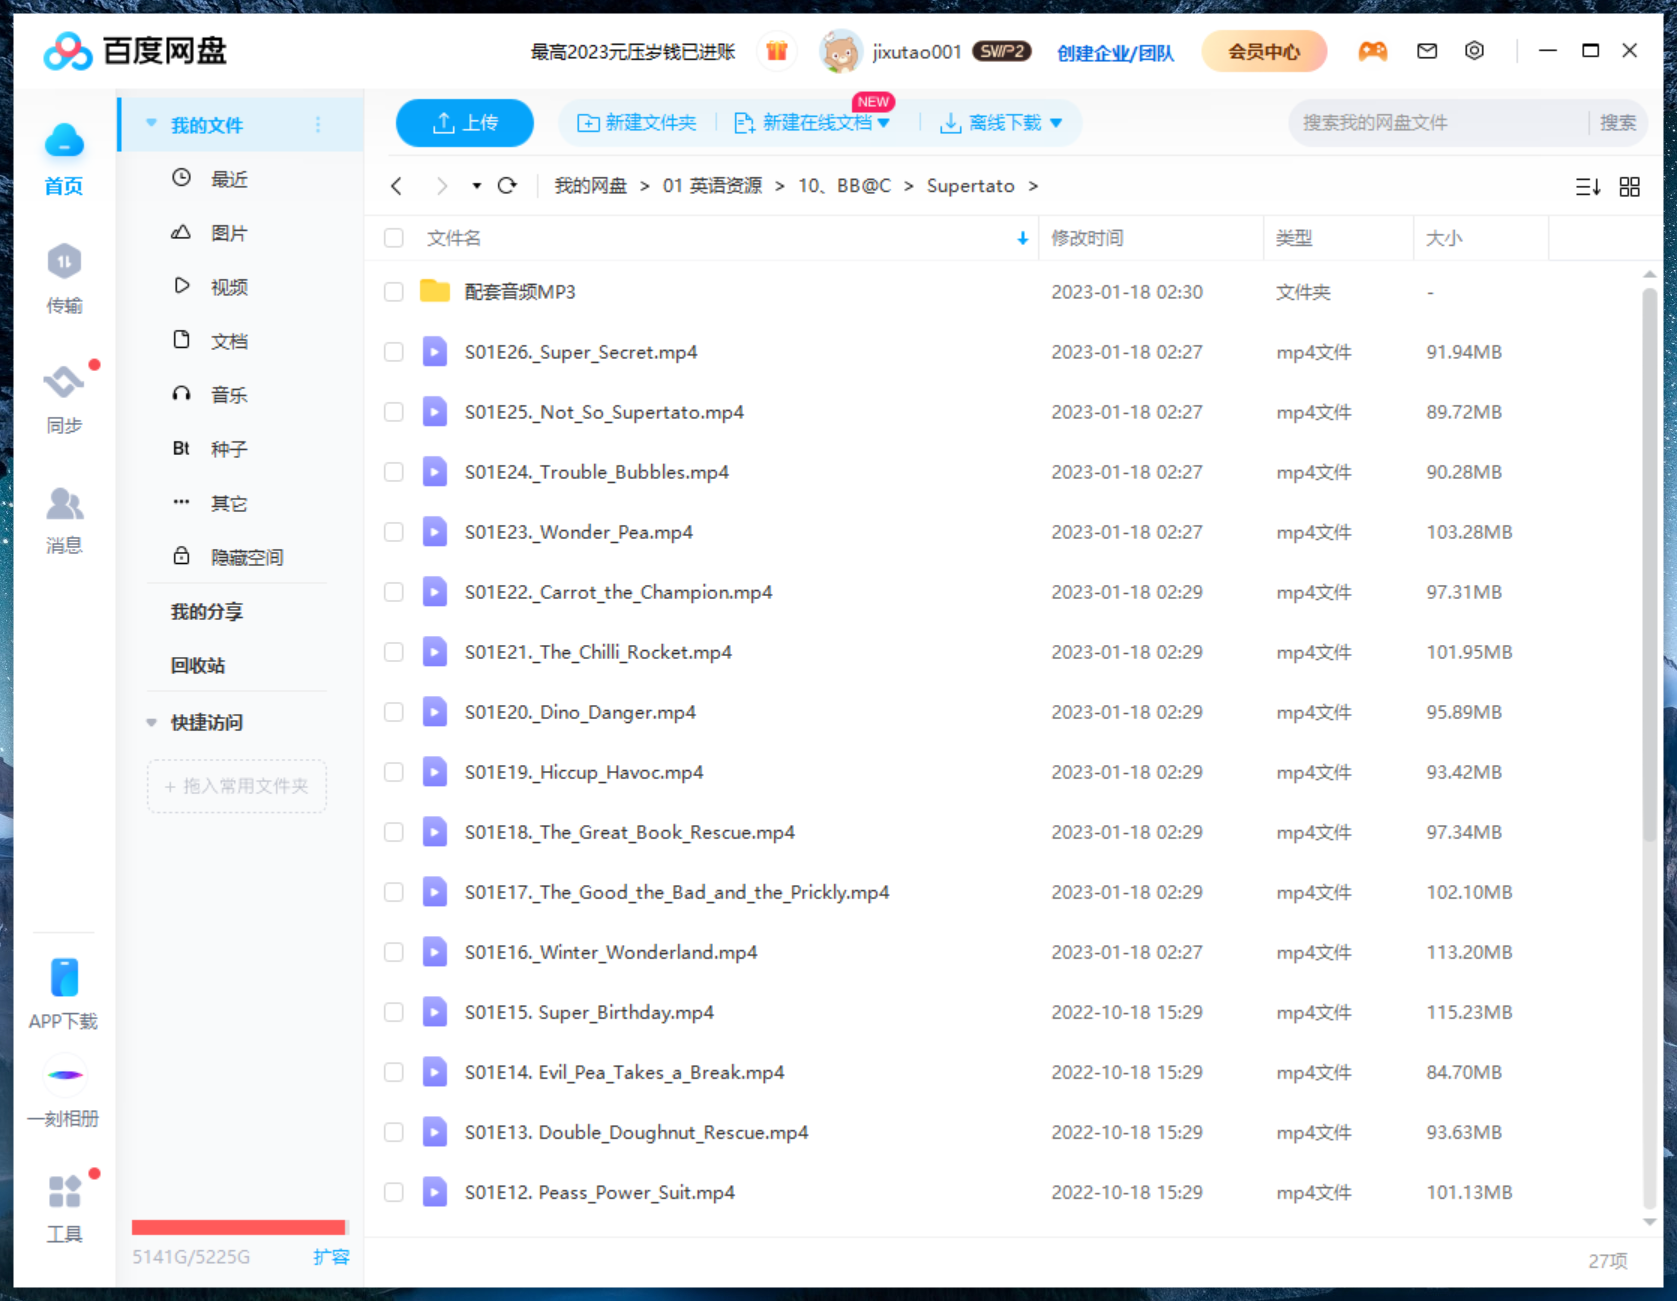The image size is (1677, 1301).
Task: Click the 创建企业/团队 link
Action: [x=1115, y=52]
